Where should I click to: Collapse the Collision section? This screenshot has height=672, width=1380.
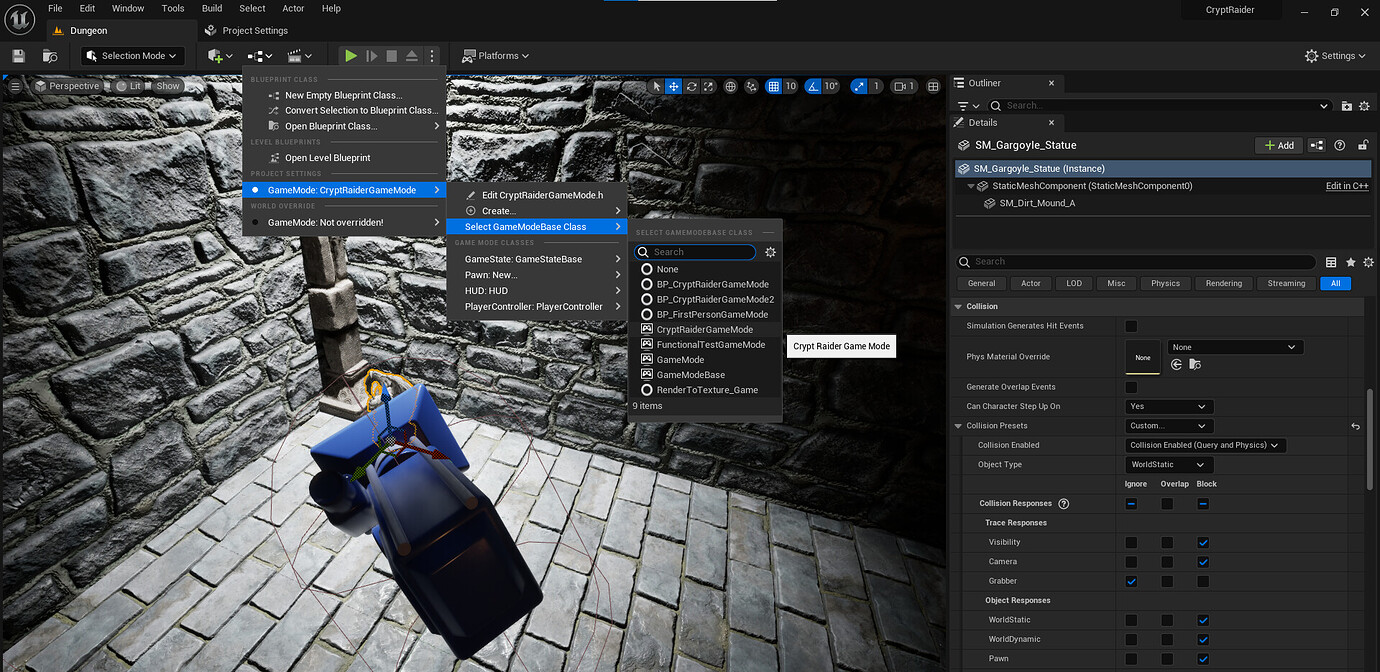[959, 307]
